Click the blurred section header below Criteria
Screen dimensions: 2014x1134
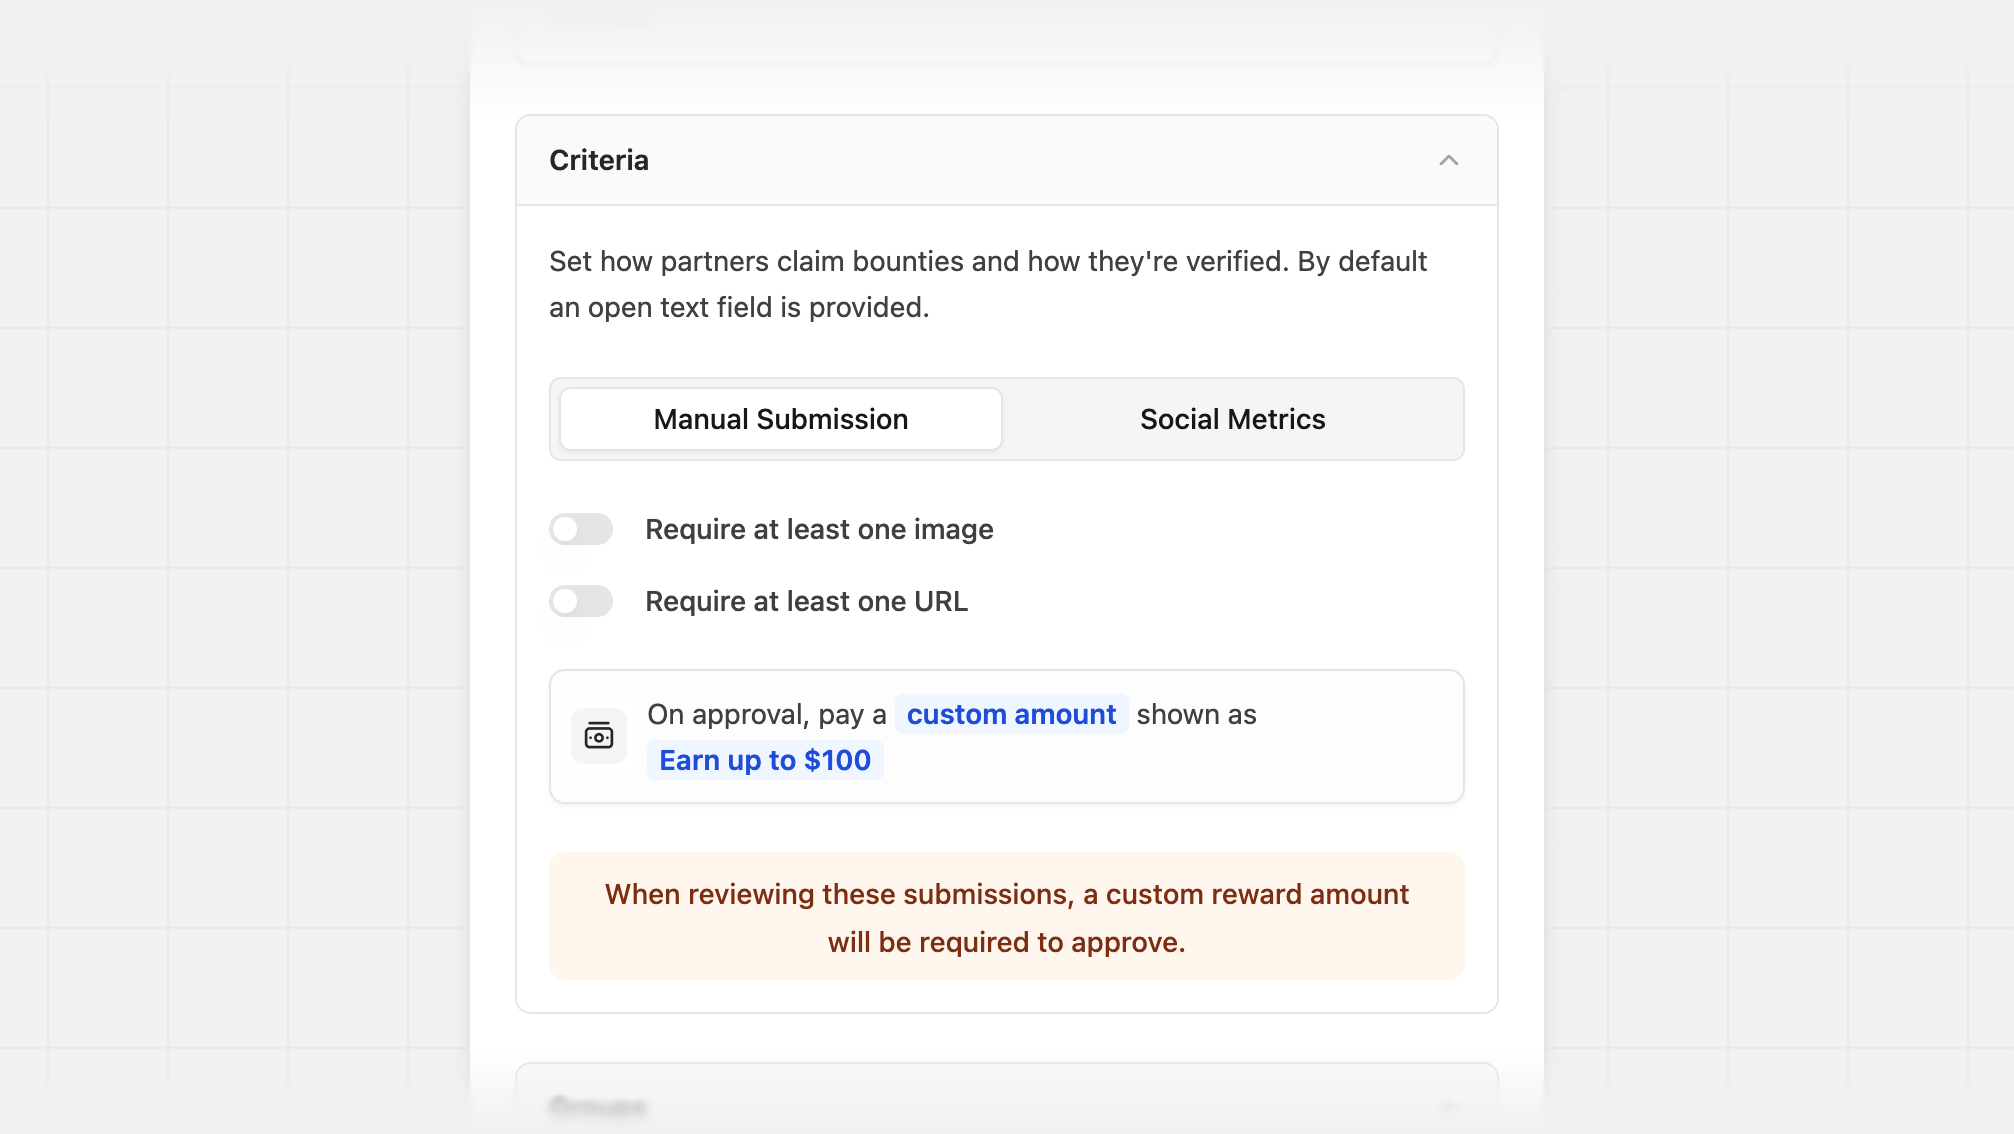tap(600, 1105)
